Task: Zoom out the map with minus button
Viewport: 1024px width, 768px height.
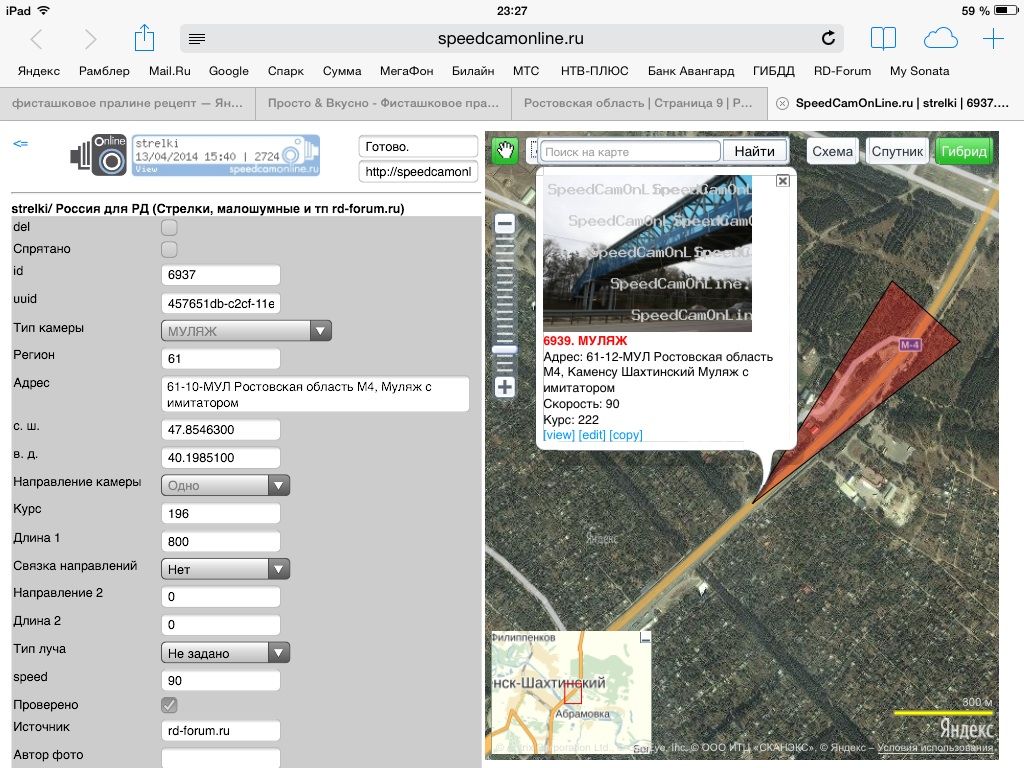Action: (x=505, y=224)
